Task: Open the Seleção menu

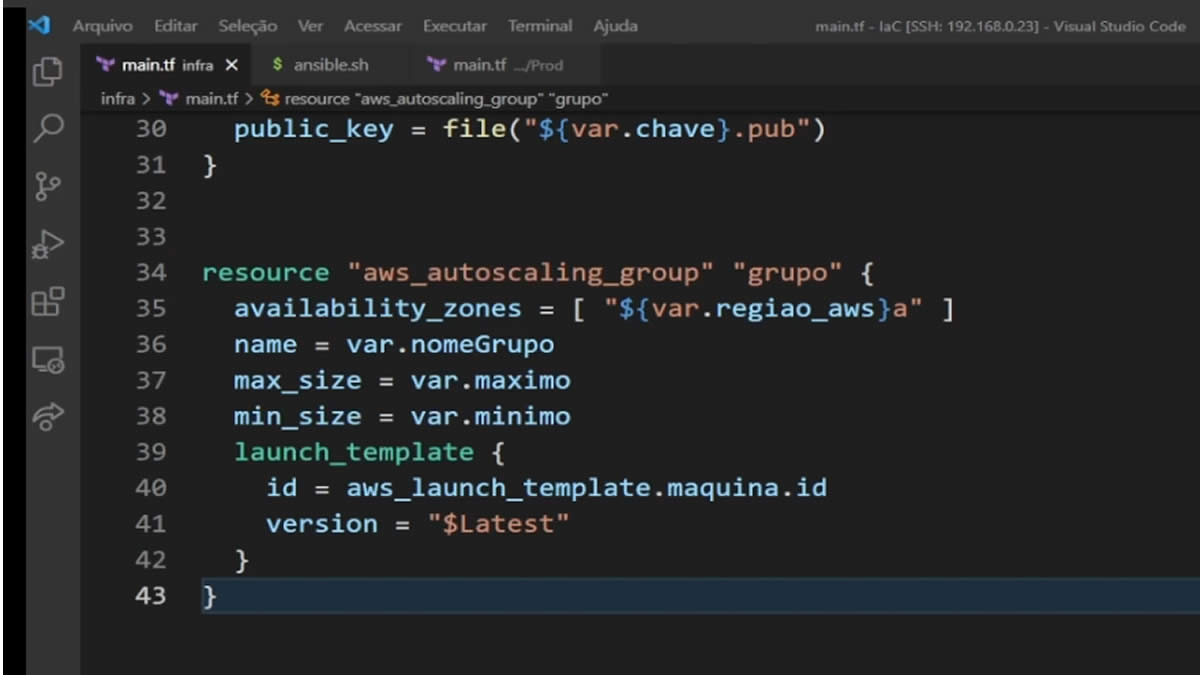Action: tap(247, 26)
